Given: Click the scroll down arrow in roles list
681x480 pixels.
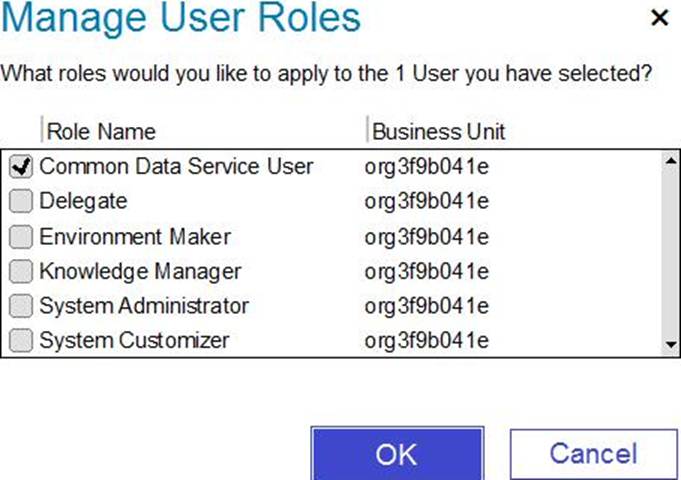Looking at the screenshot, I should [x=671, y=345].
